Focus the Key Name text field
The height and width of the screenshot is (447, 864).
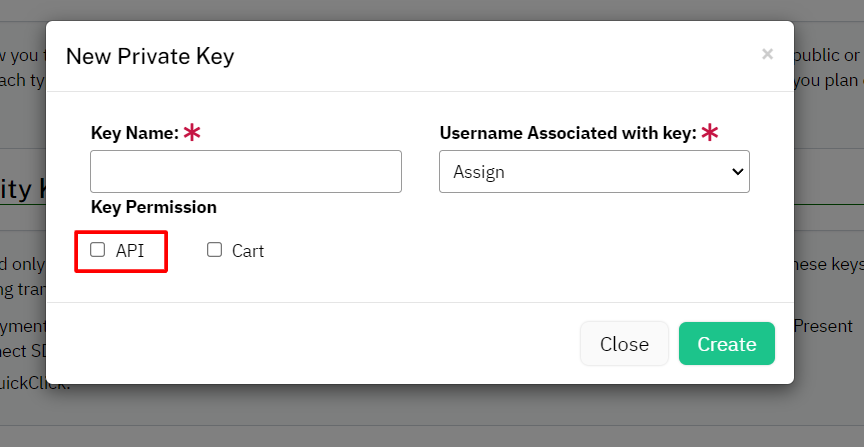[x=246, y=172]
